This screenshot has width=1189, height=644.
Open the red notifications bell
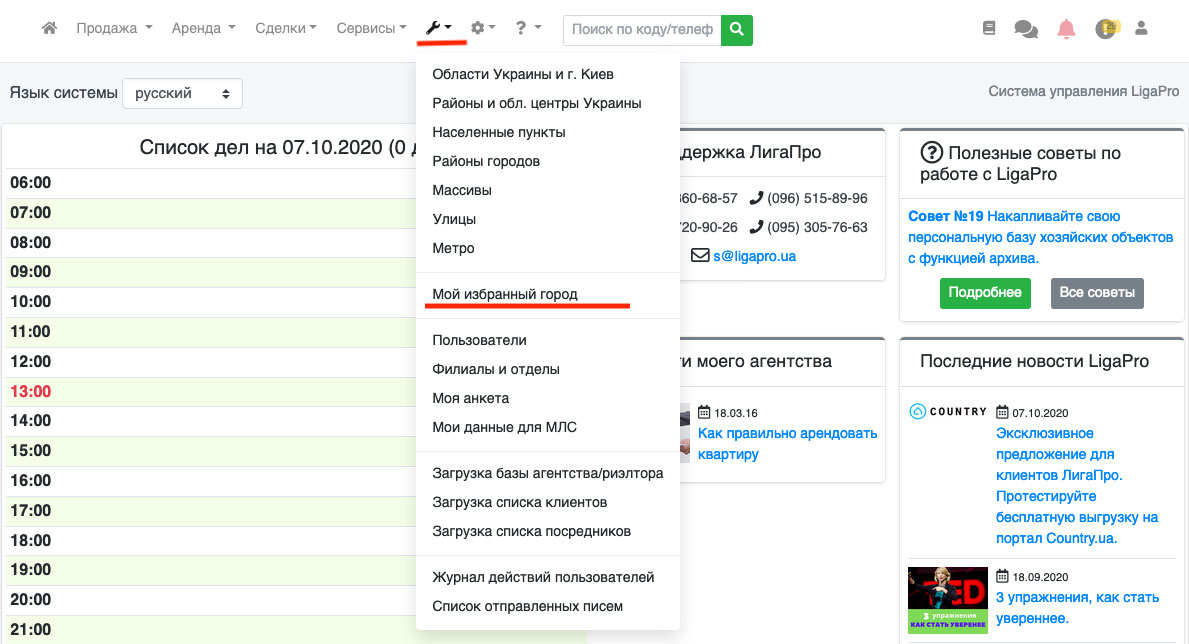point(1066,29)
